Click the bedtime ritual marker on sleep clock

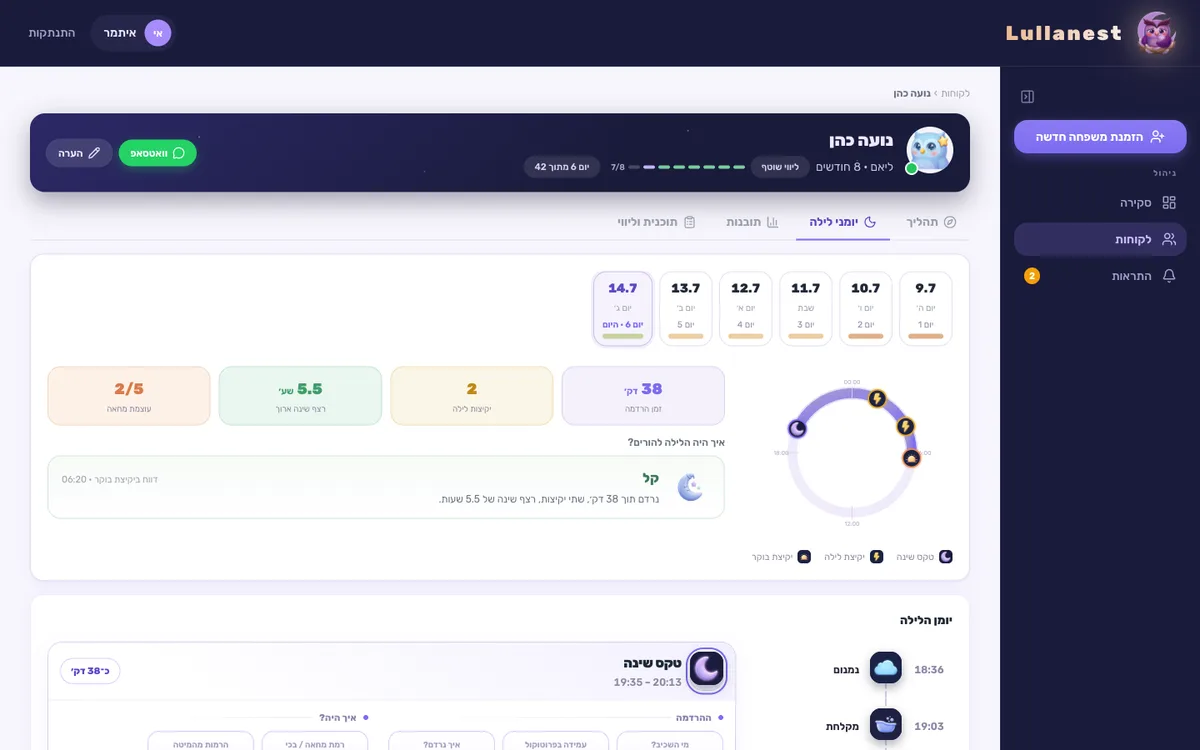pyautogui.click(x=797, y=428)
